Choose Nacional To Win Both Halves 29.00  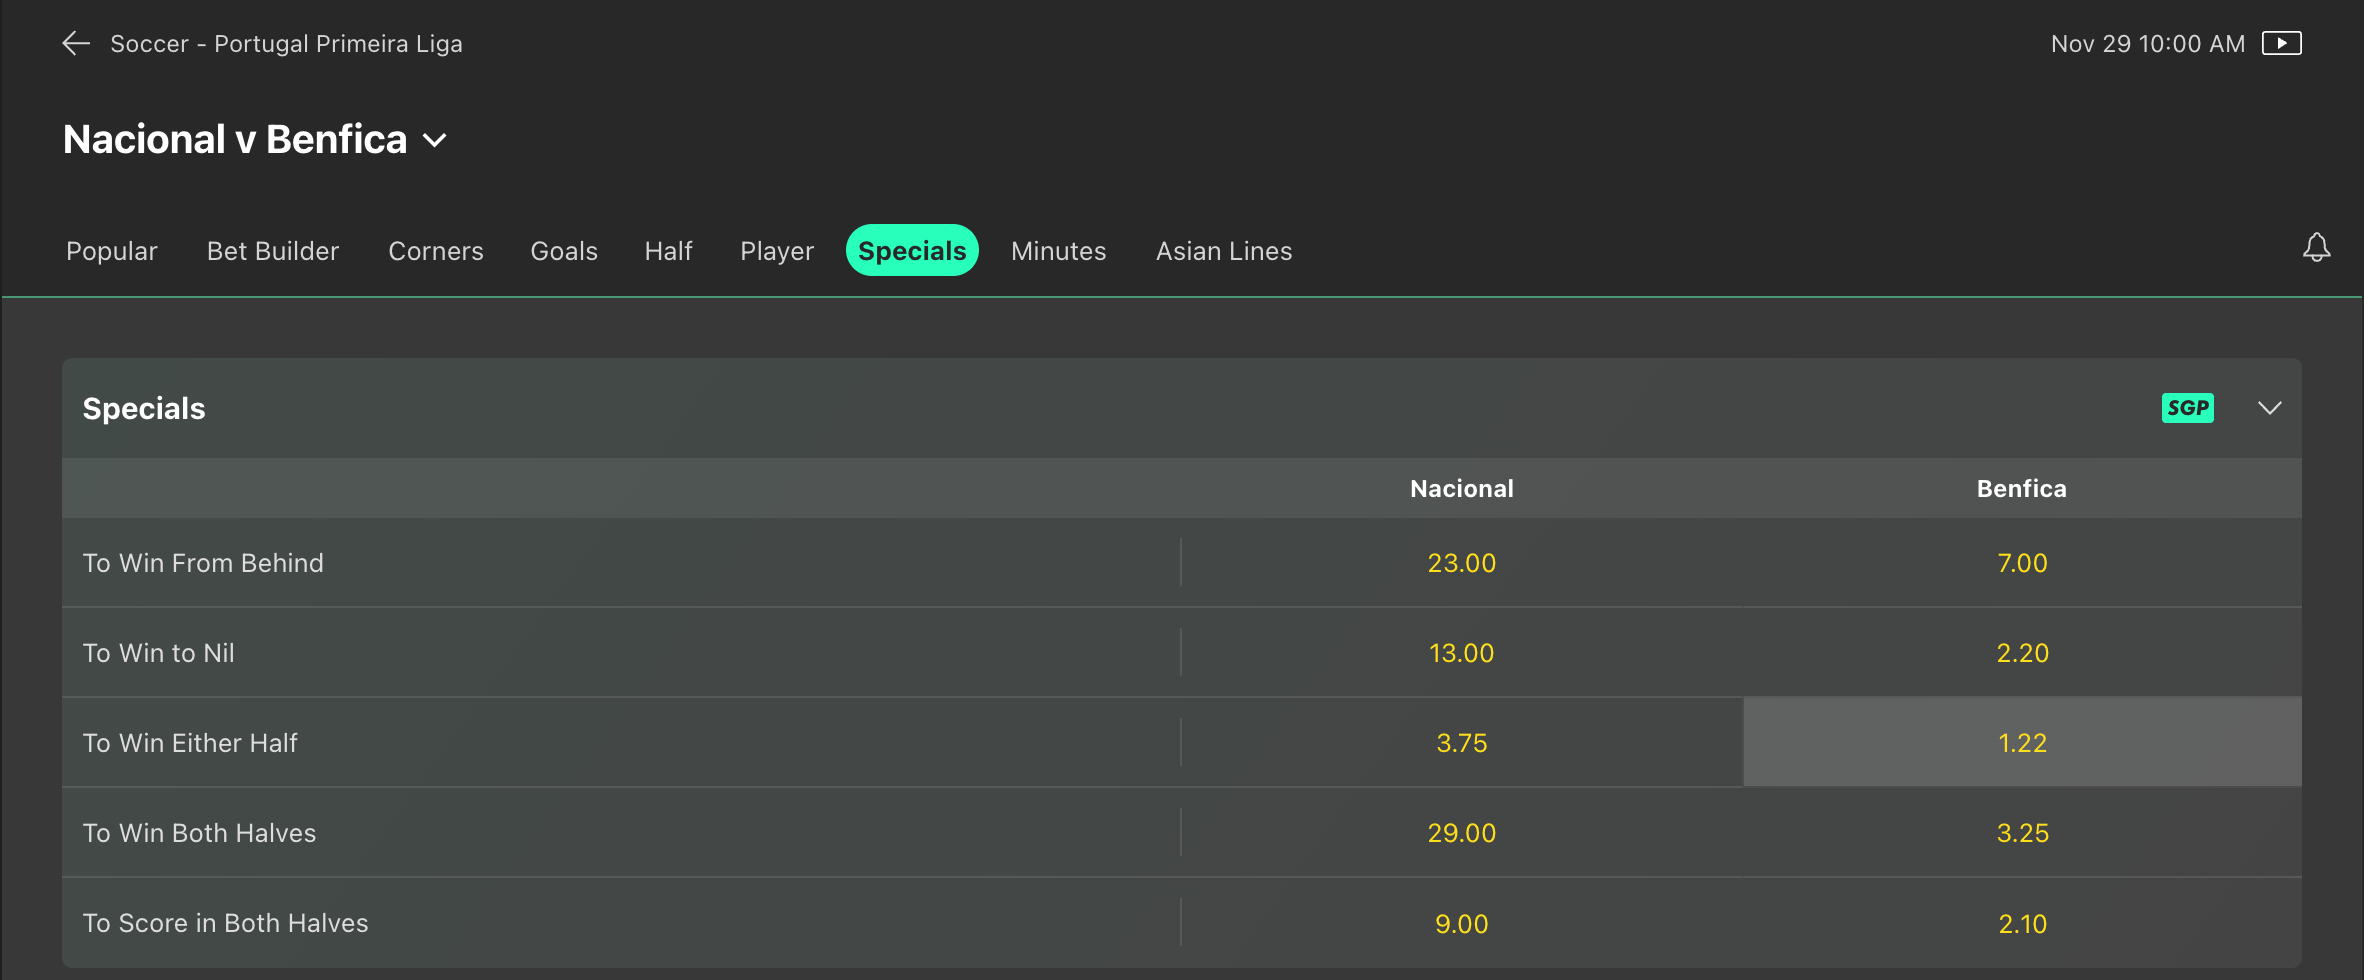pyautogui.click(x=1461, y=833)
